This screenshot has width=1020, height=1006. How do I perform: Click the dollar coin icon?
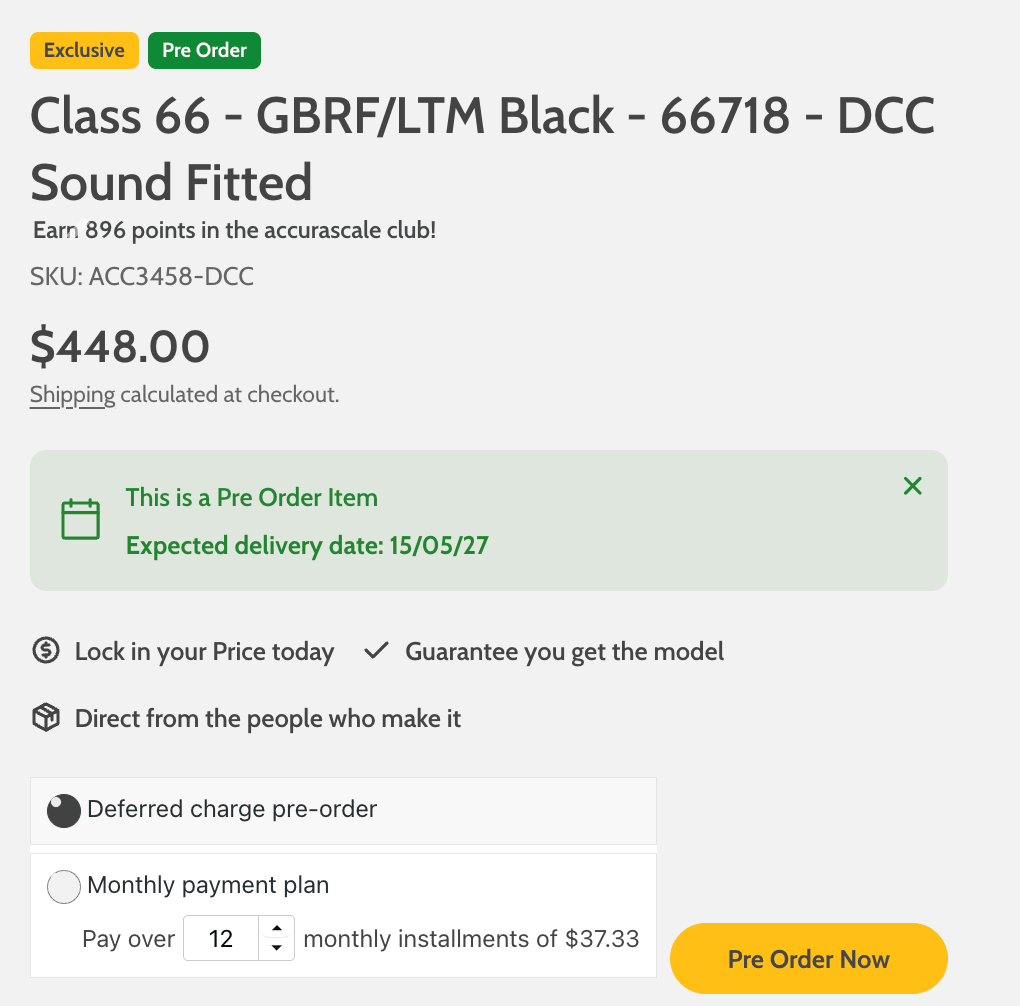tap(46, 652)
